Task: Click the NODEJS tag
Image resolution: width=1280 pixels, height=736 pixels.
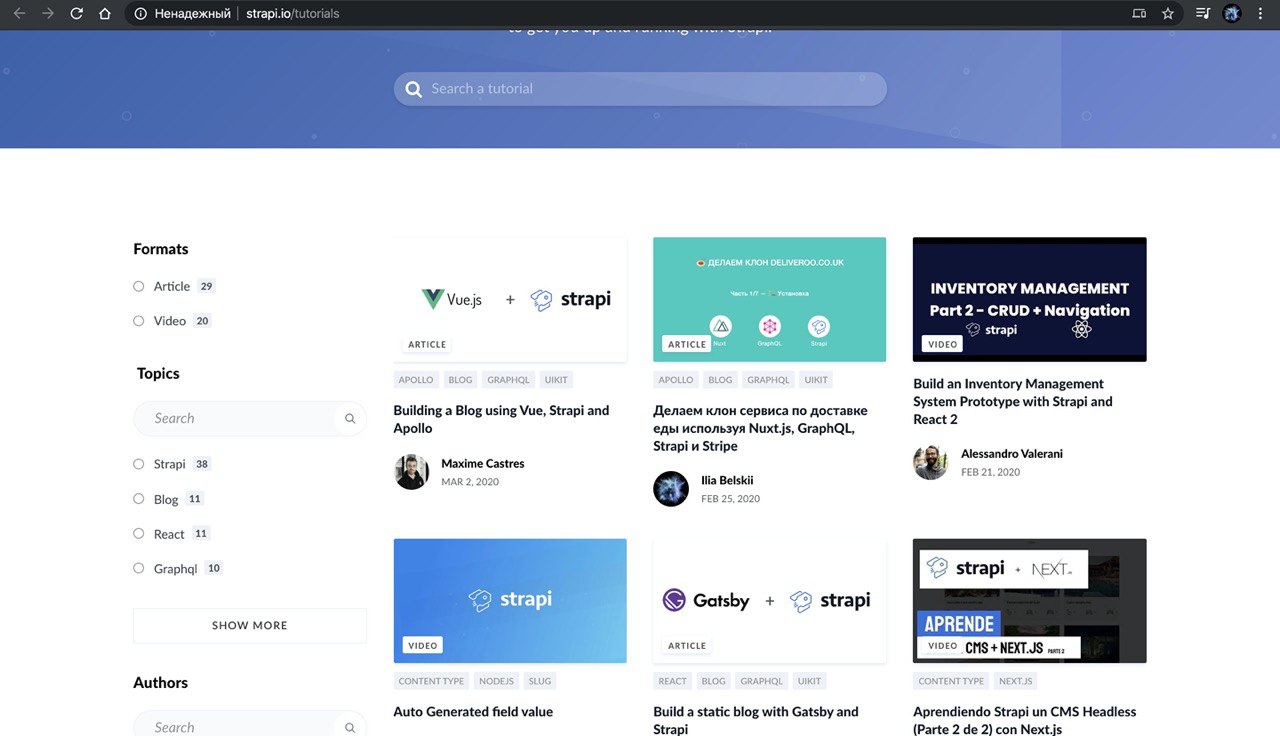Action: tap(496, 681)
